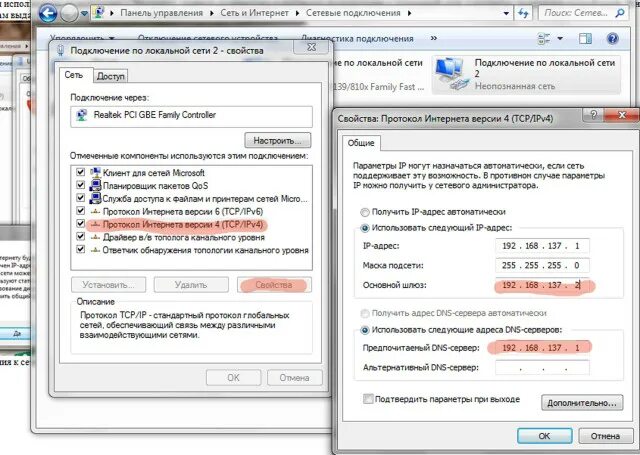The image size is (640, 455).
Task: Expand arrow after Сетевые подключения breadcrumb
Action: click(x=409, y=13)
